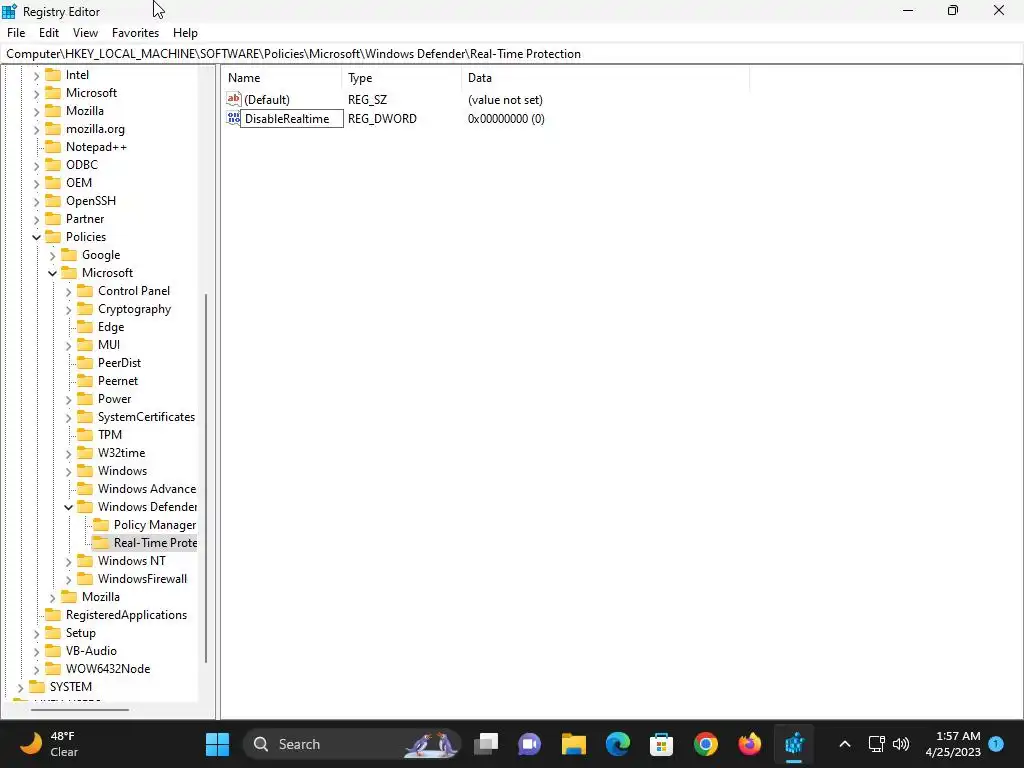The height and width of the screenshot is (768, 1024).
Task: Open the Favorites menu
Action: [135, 33]
